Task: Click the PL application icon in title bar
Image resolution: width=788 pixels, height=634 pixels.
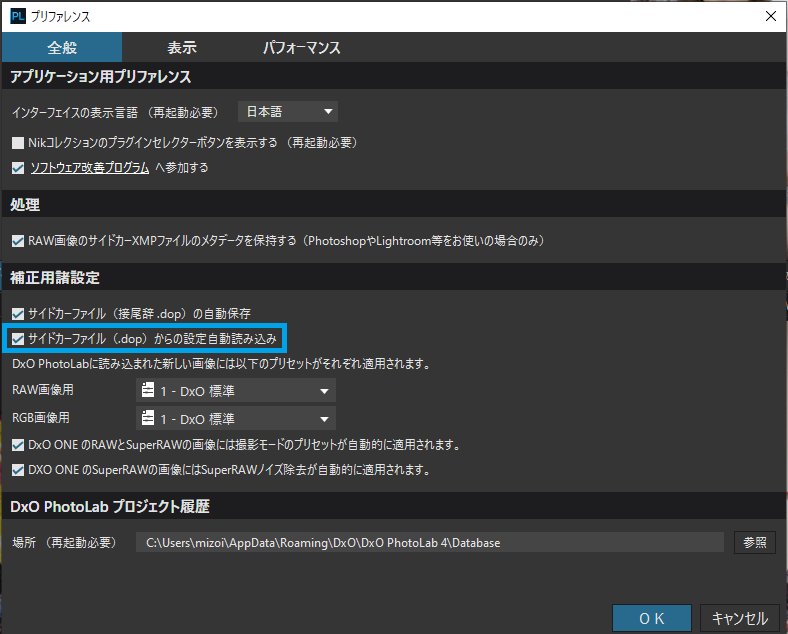Action: (x=18, y=17)
